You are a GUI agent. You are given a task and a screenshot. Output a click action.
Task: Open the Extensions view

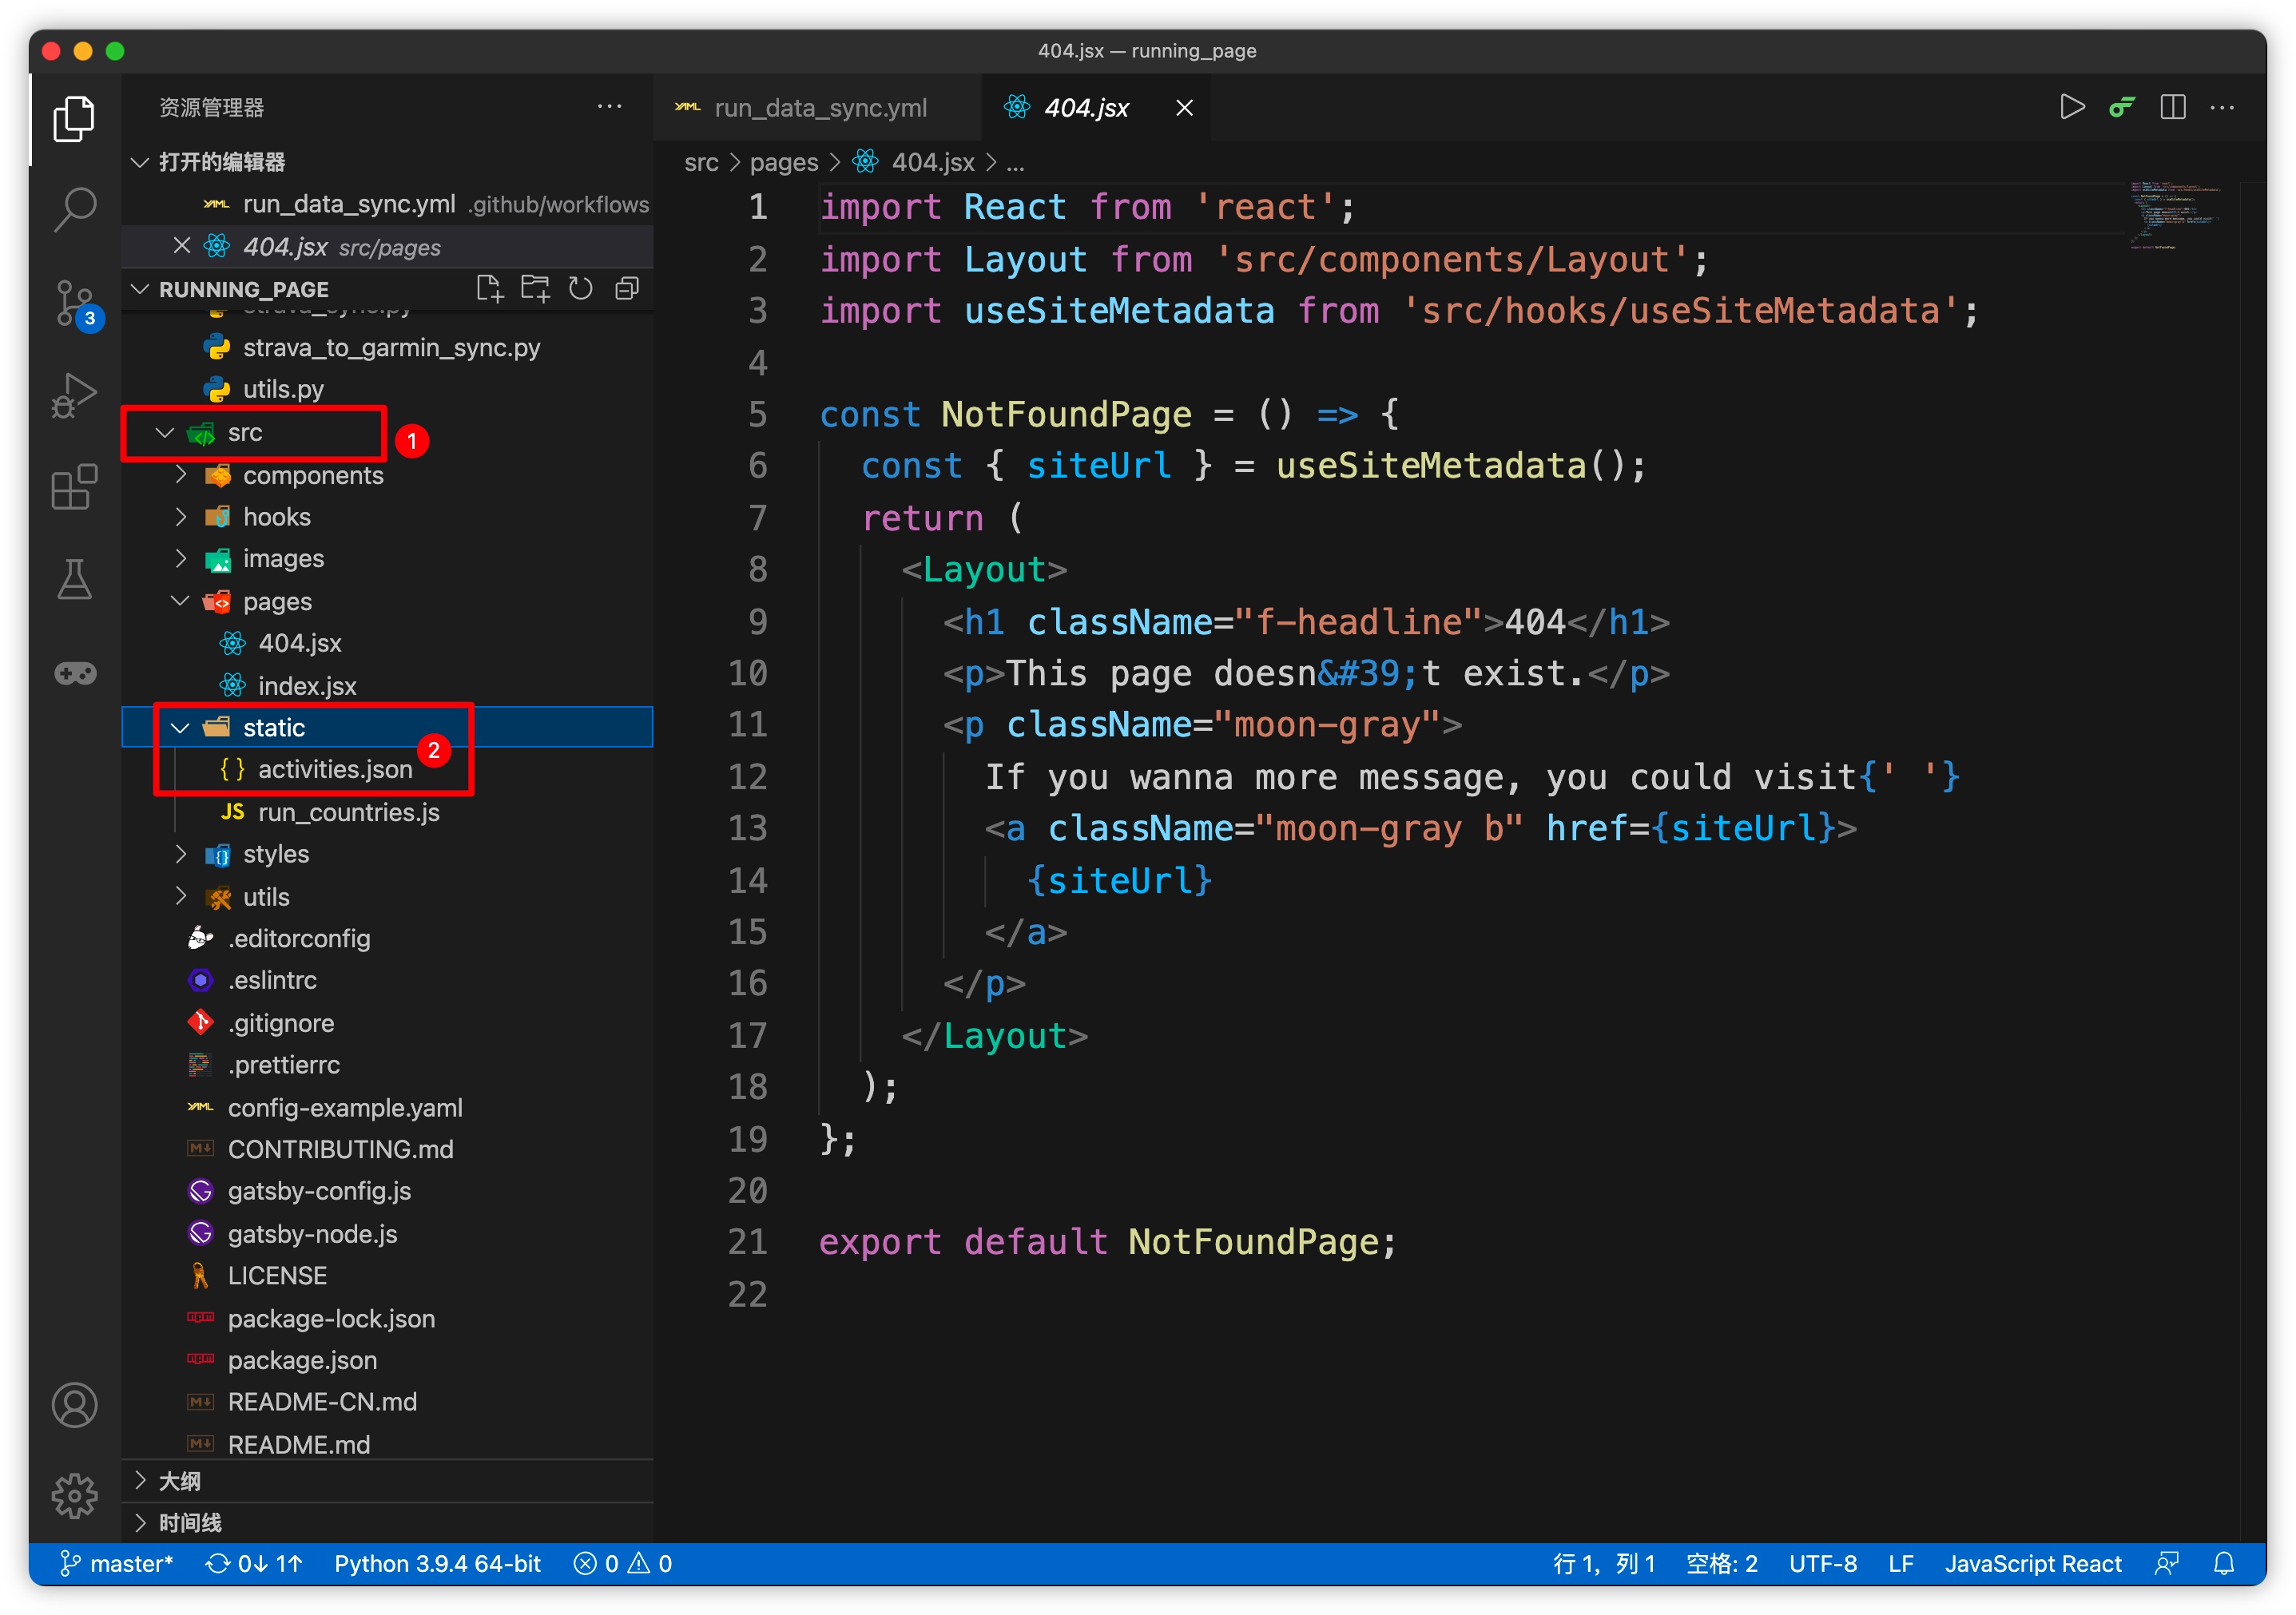click(74, 487)
